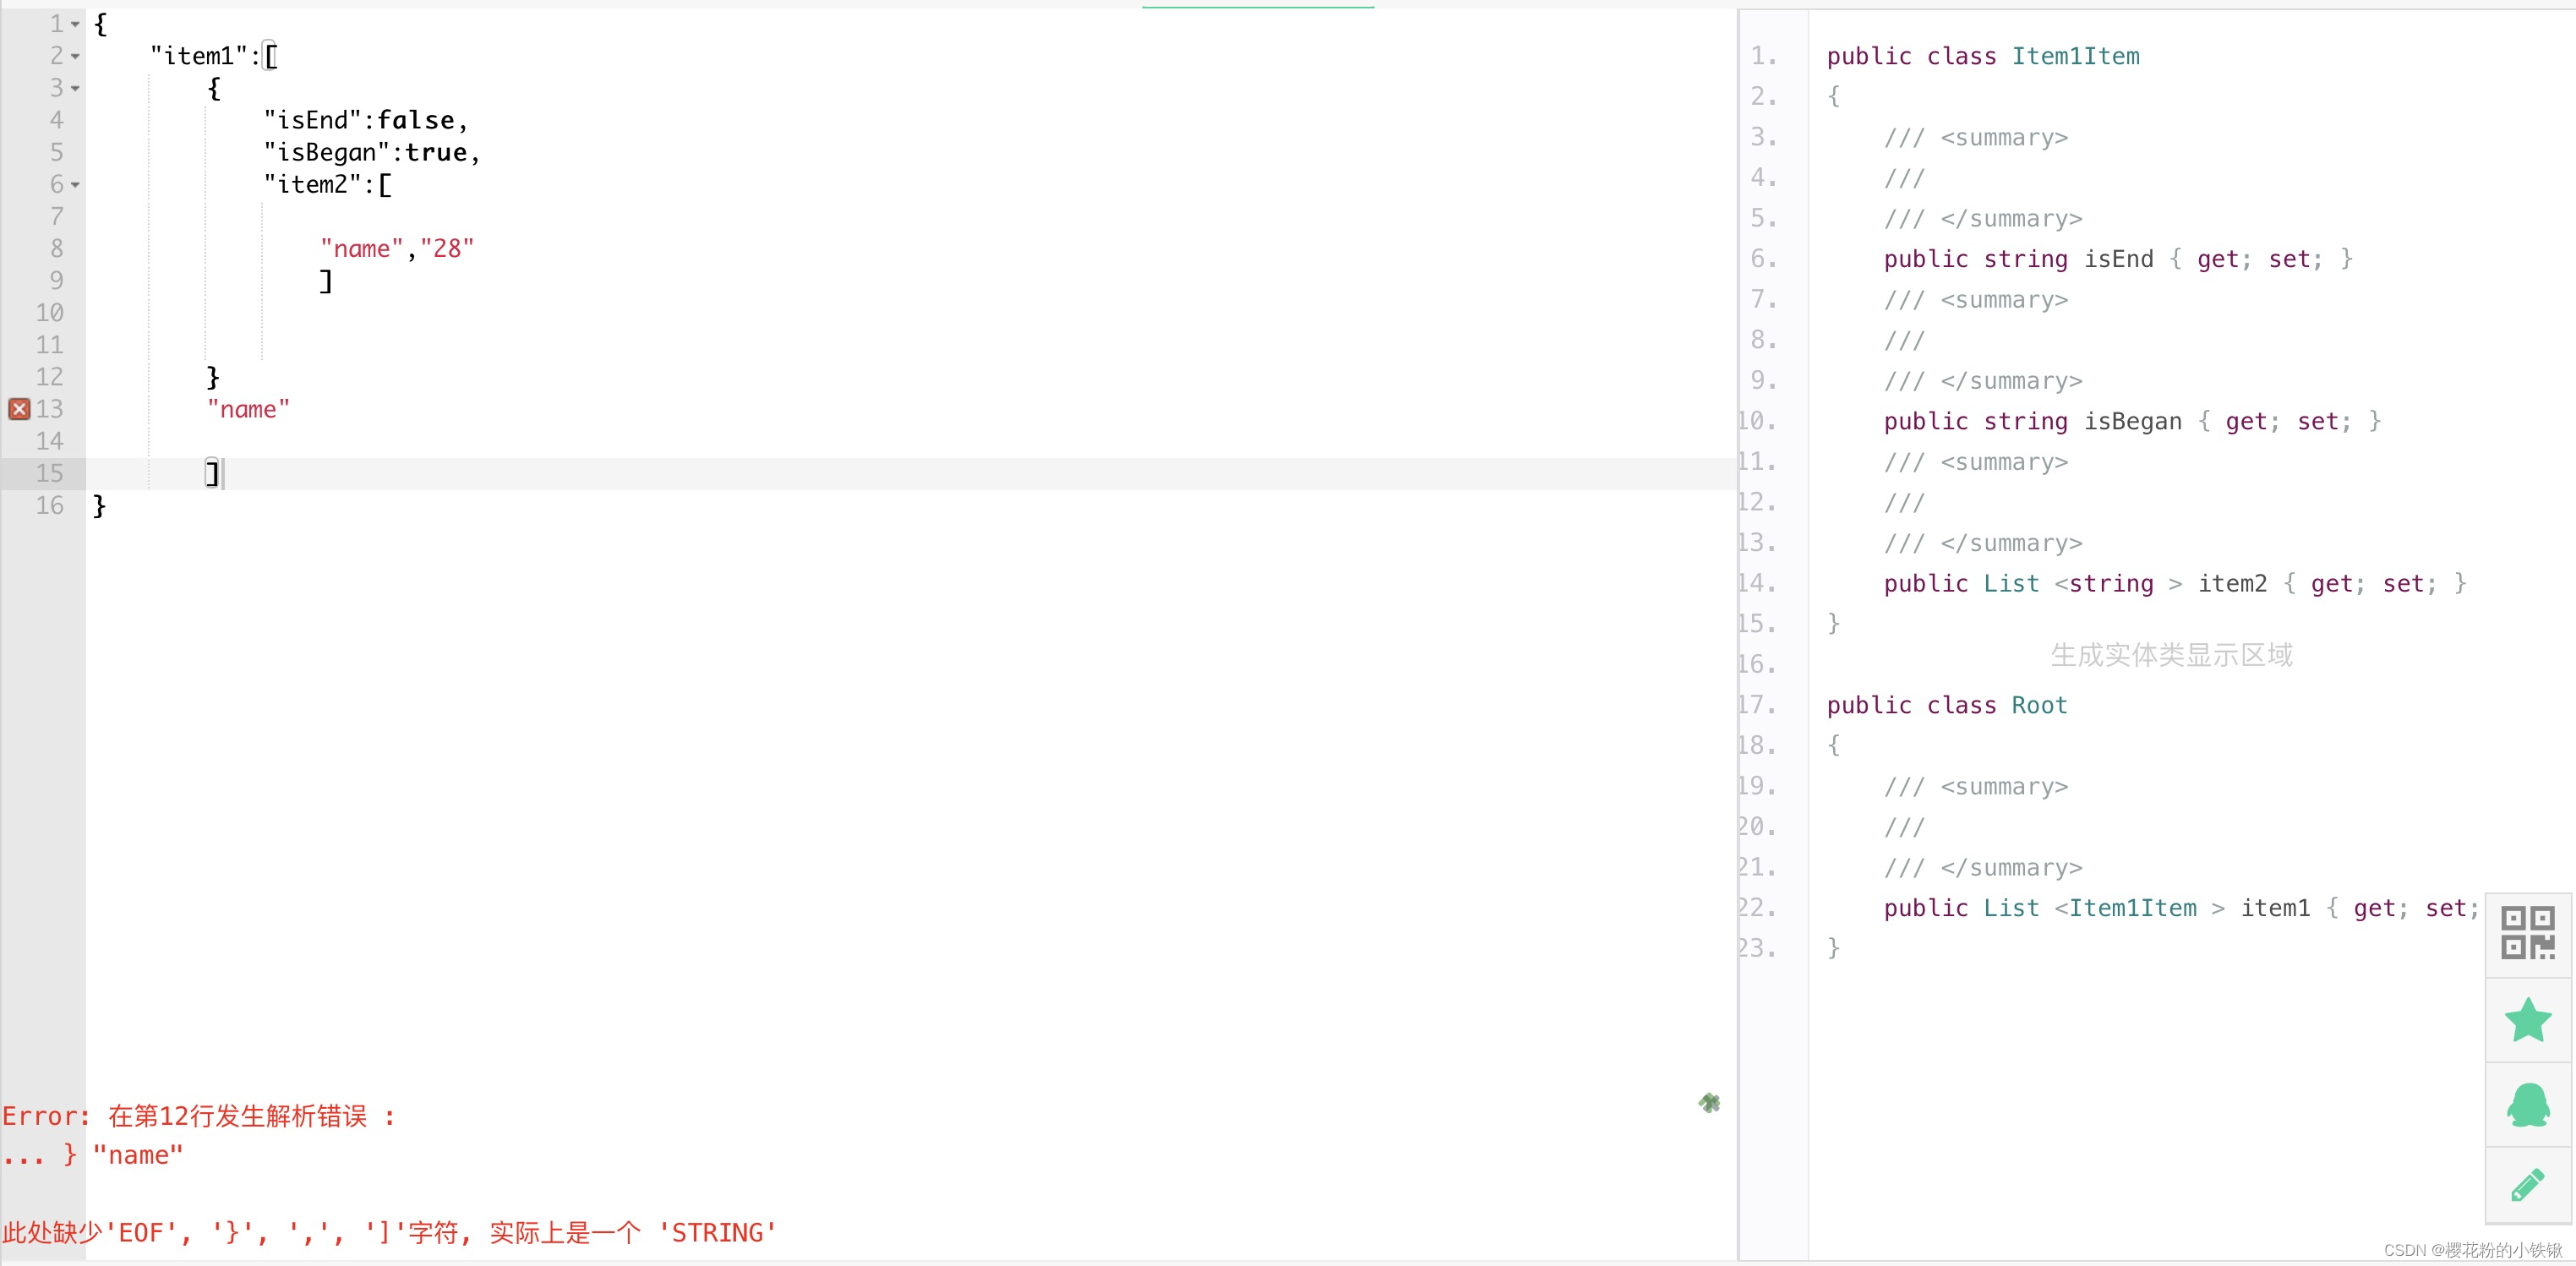Screen dimensions: 2576x1266
Task: Click the item1 List<Item1Item> property line
Action: (x=2181, y=908)
